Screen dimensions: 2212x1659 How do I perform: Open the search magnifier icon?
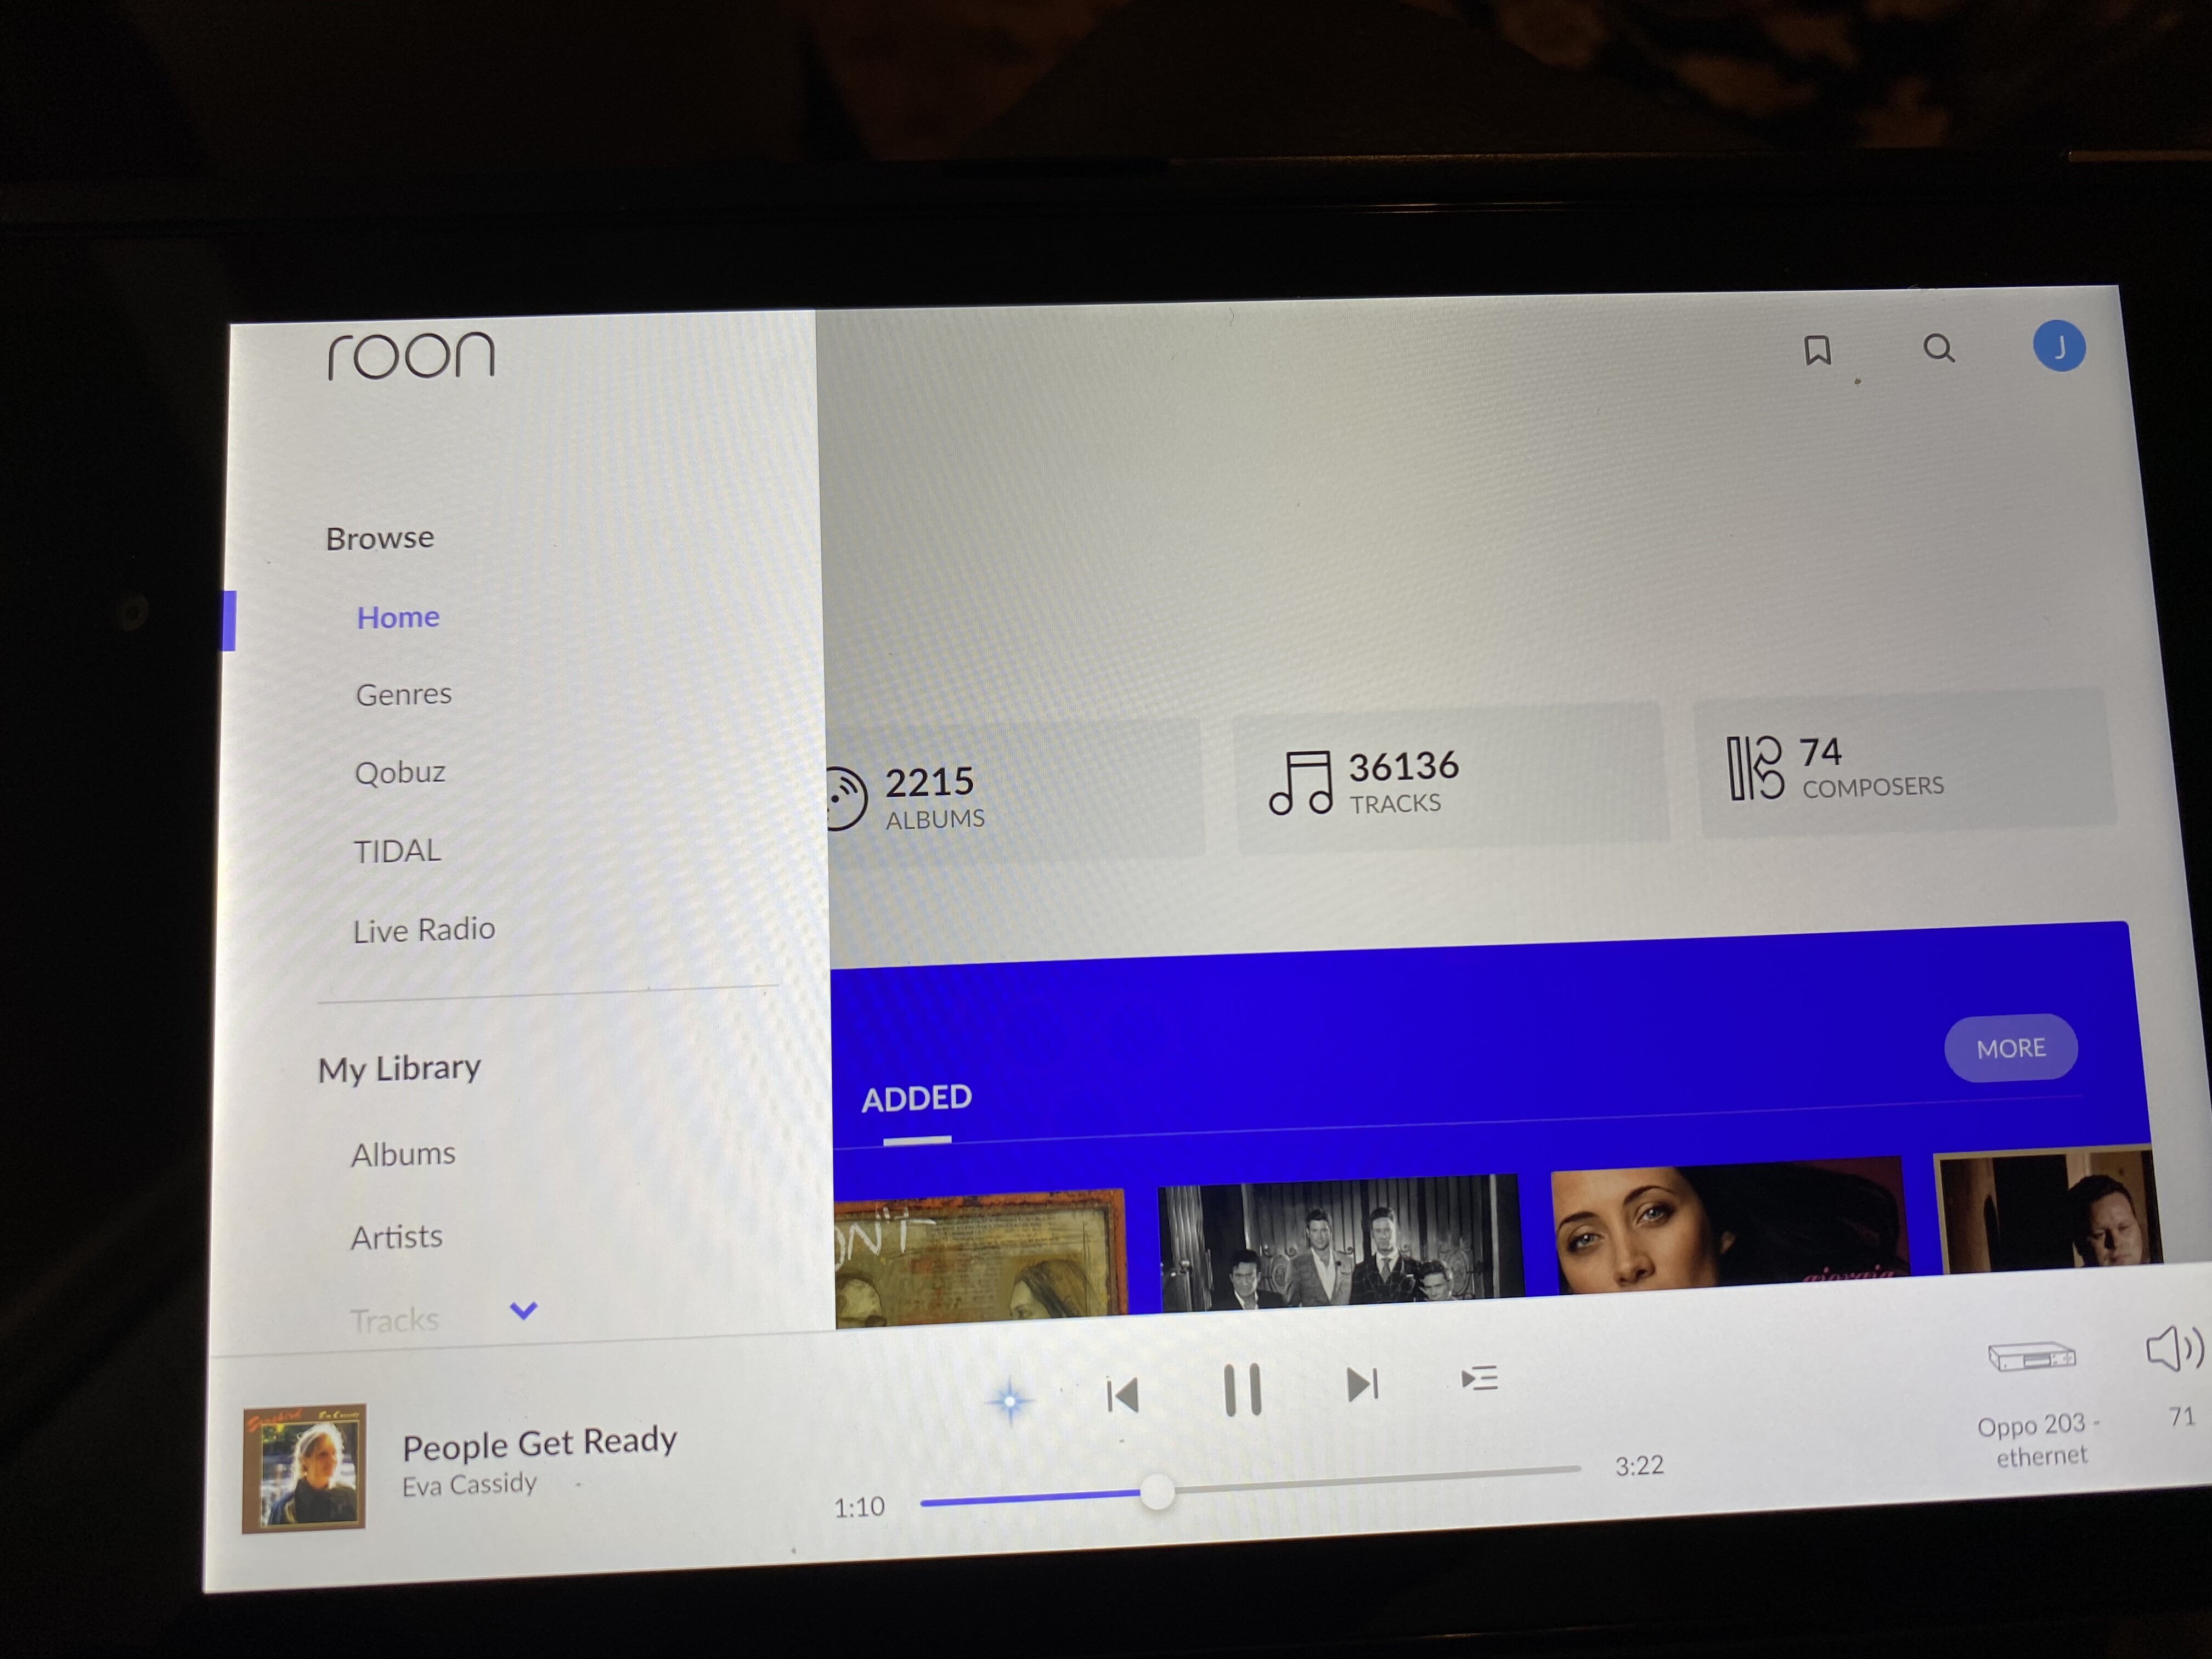click(x=1938, y=348)
